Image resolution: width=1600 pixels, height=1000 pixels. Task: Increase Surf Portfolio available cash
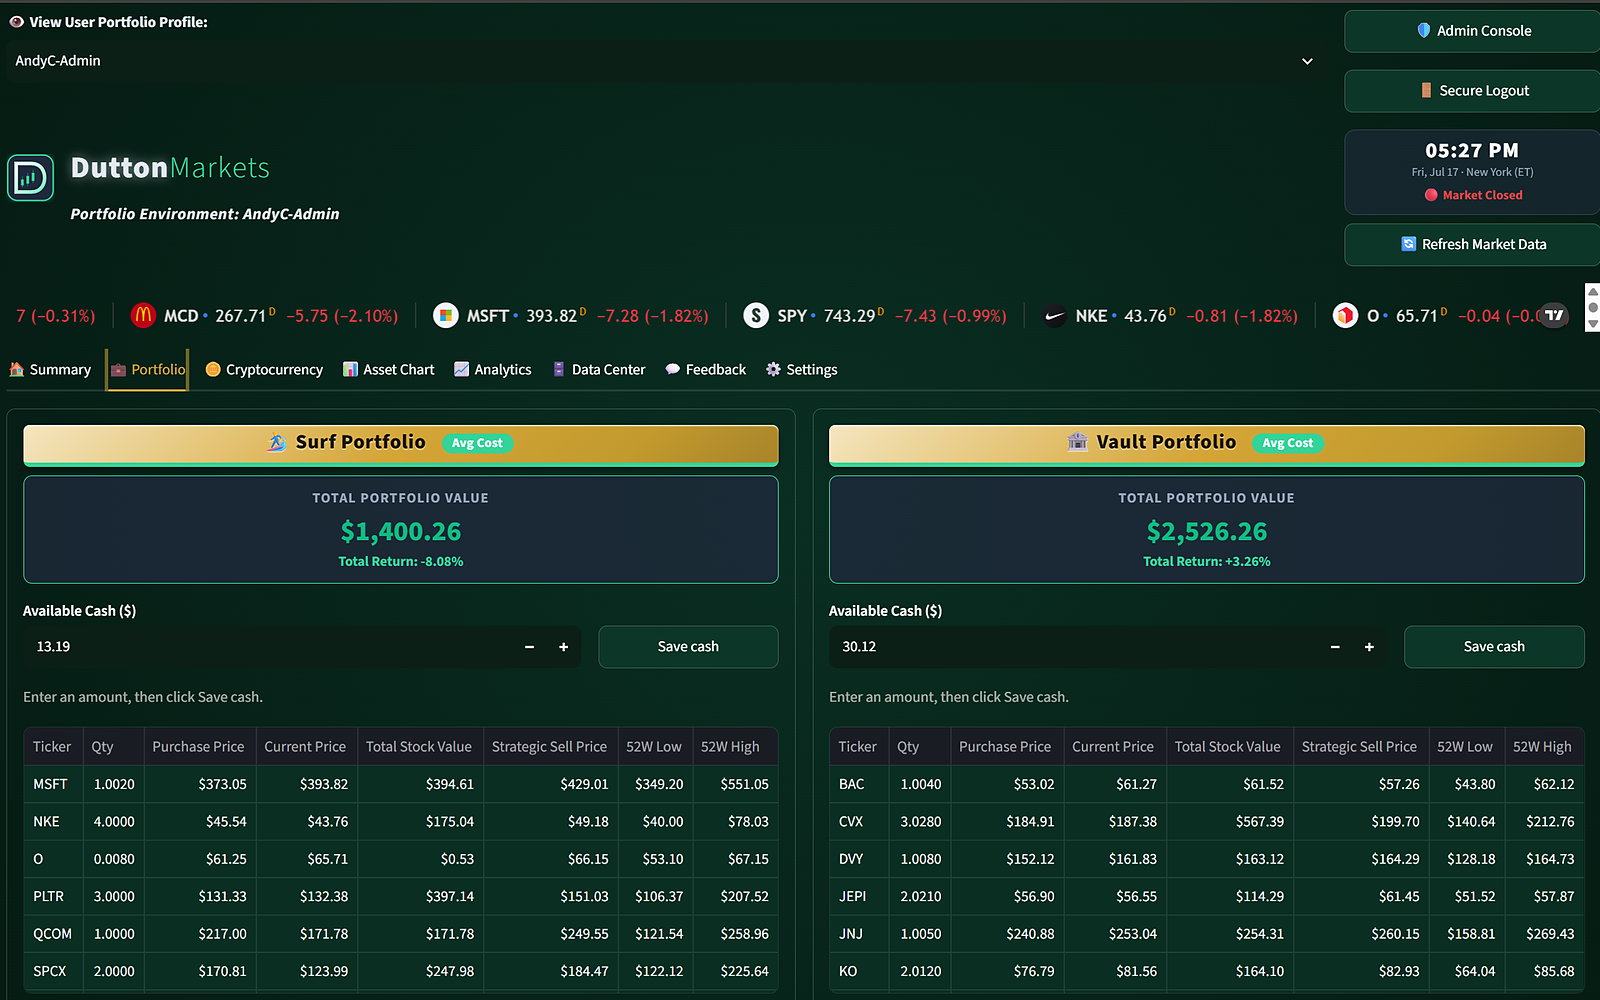point(563,647)
